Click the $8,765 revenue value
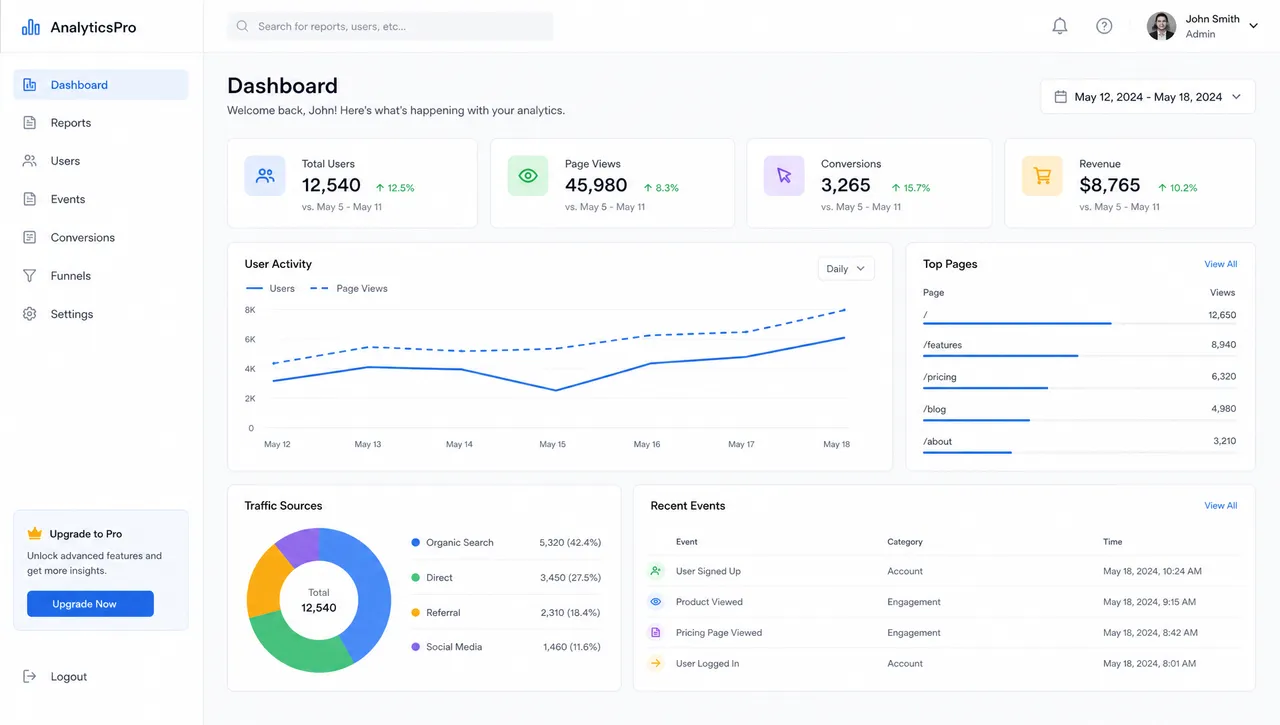This screenshot has height=725, width=1280. tap(1110, 185)
